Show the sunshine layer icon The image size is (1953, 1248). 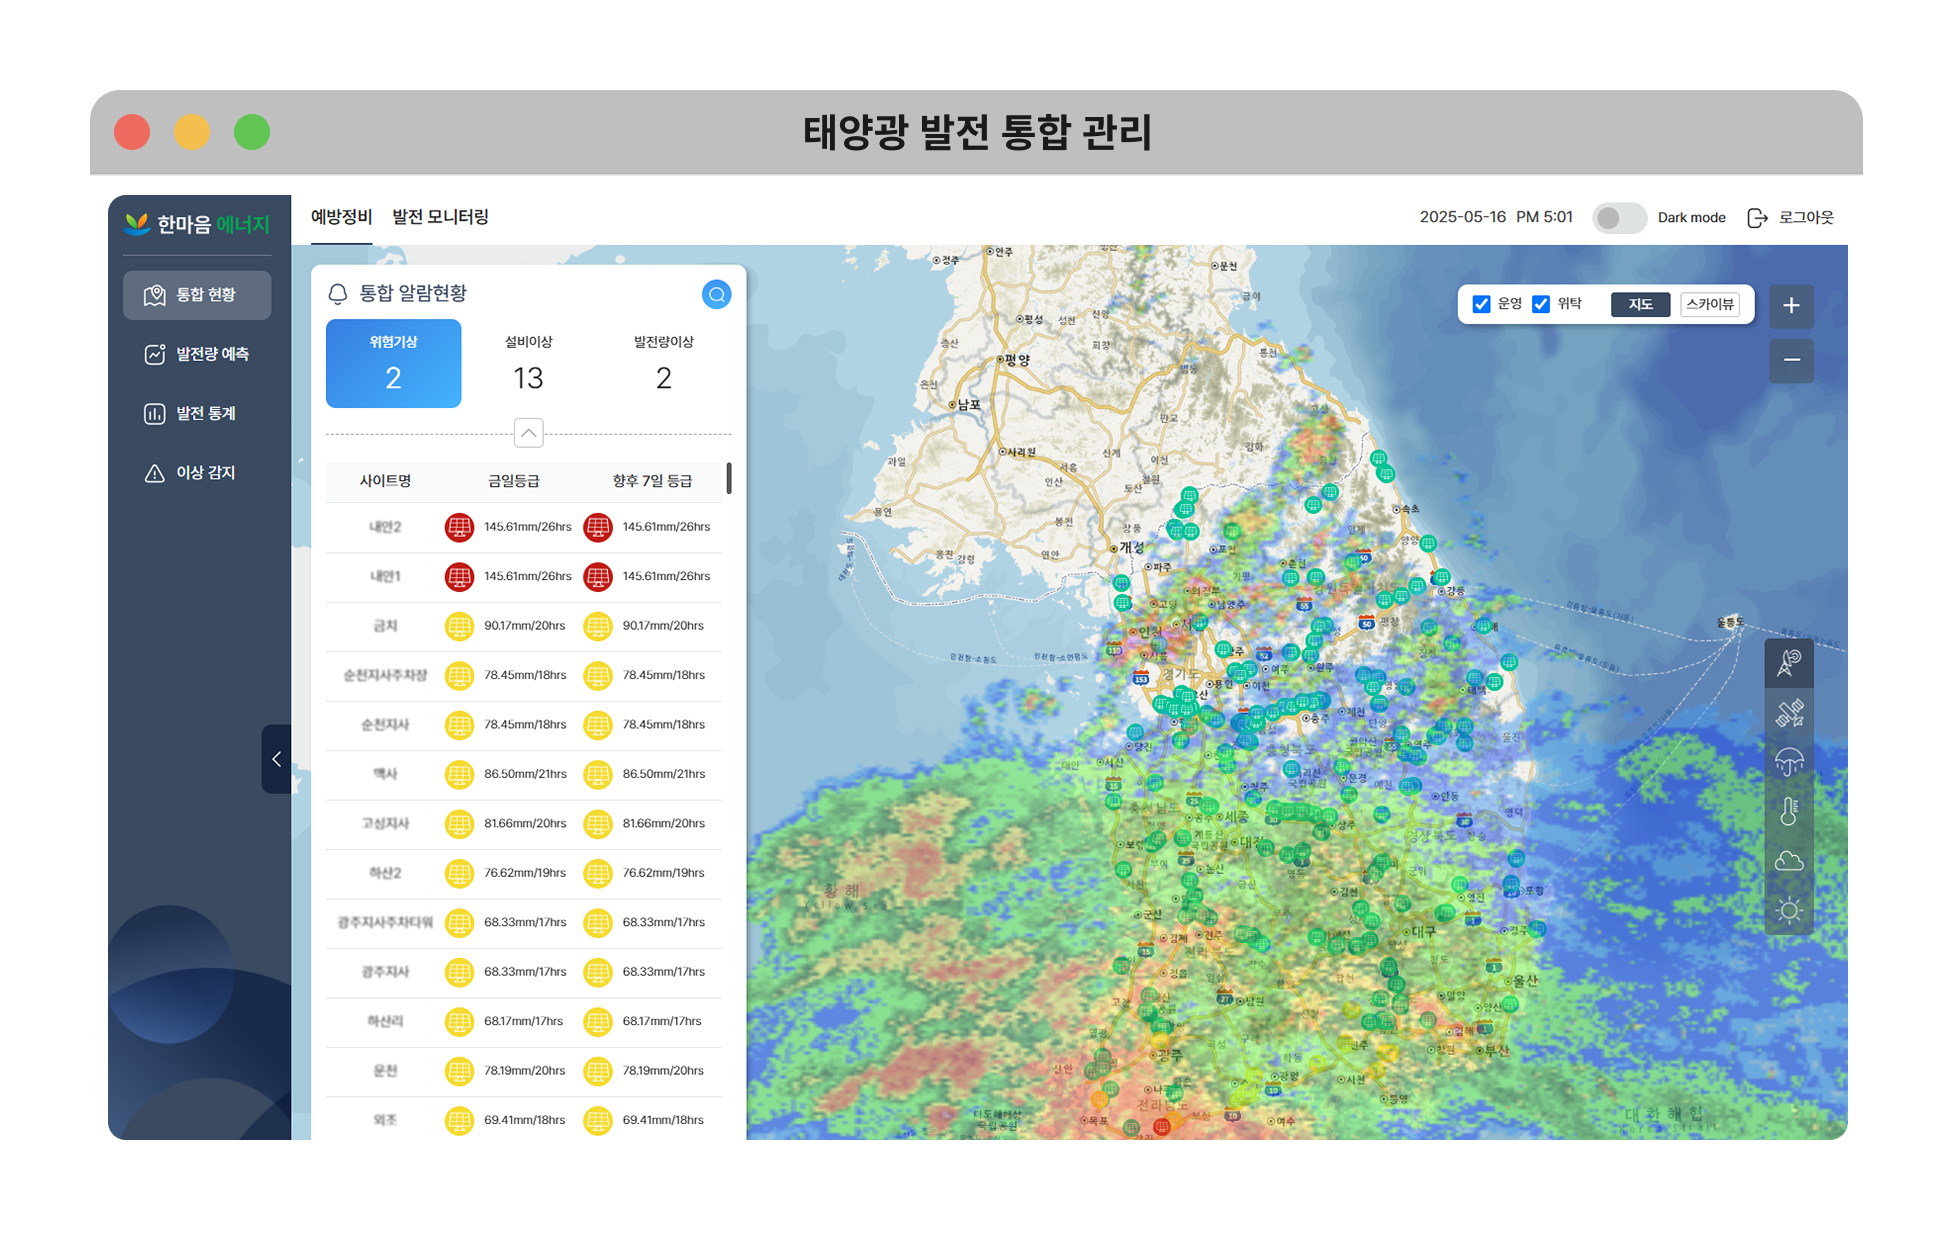(1789, 910)
